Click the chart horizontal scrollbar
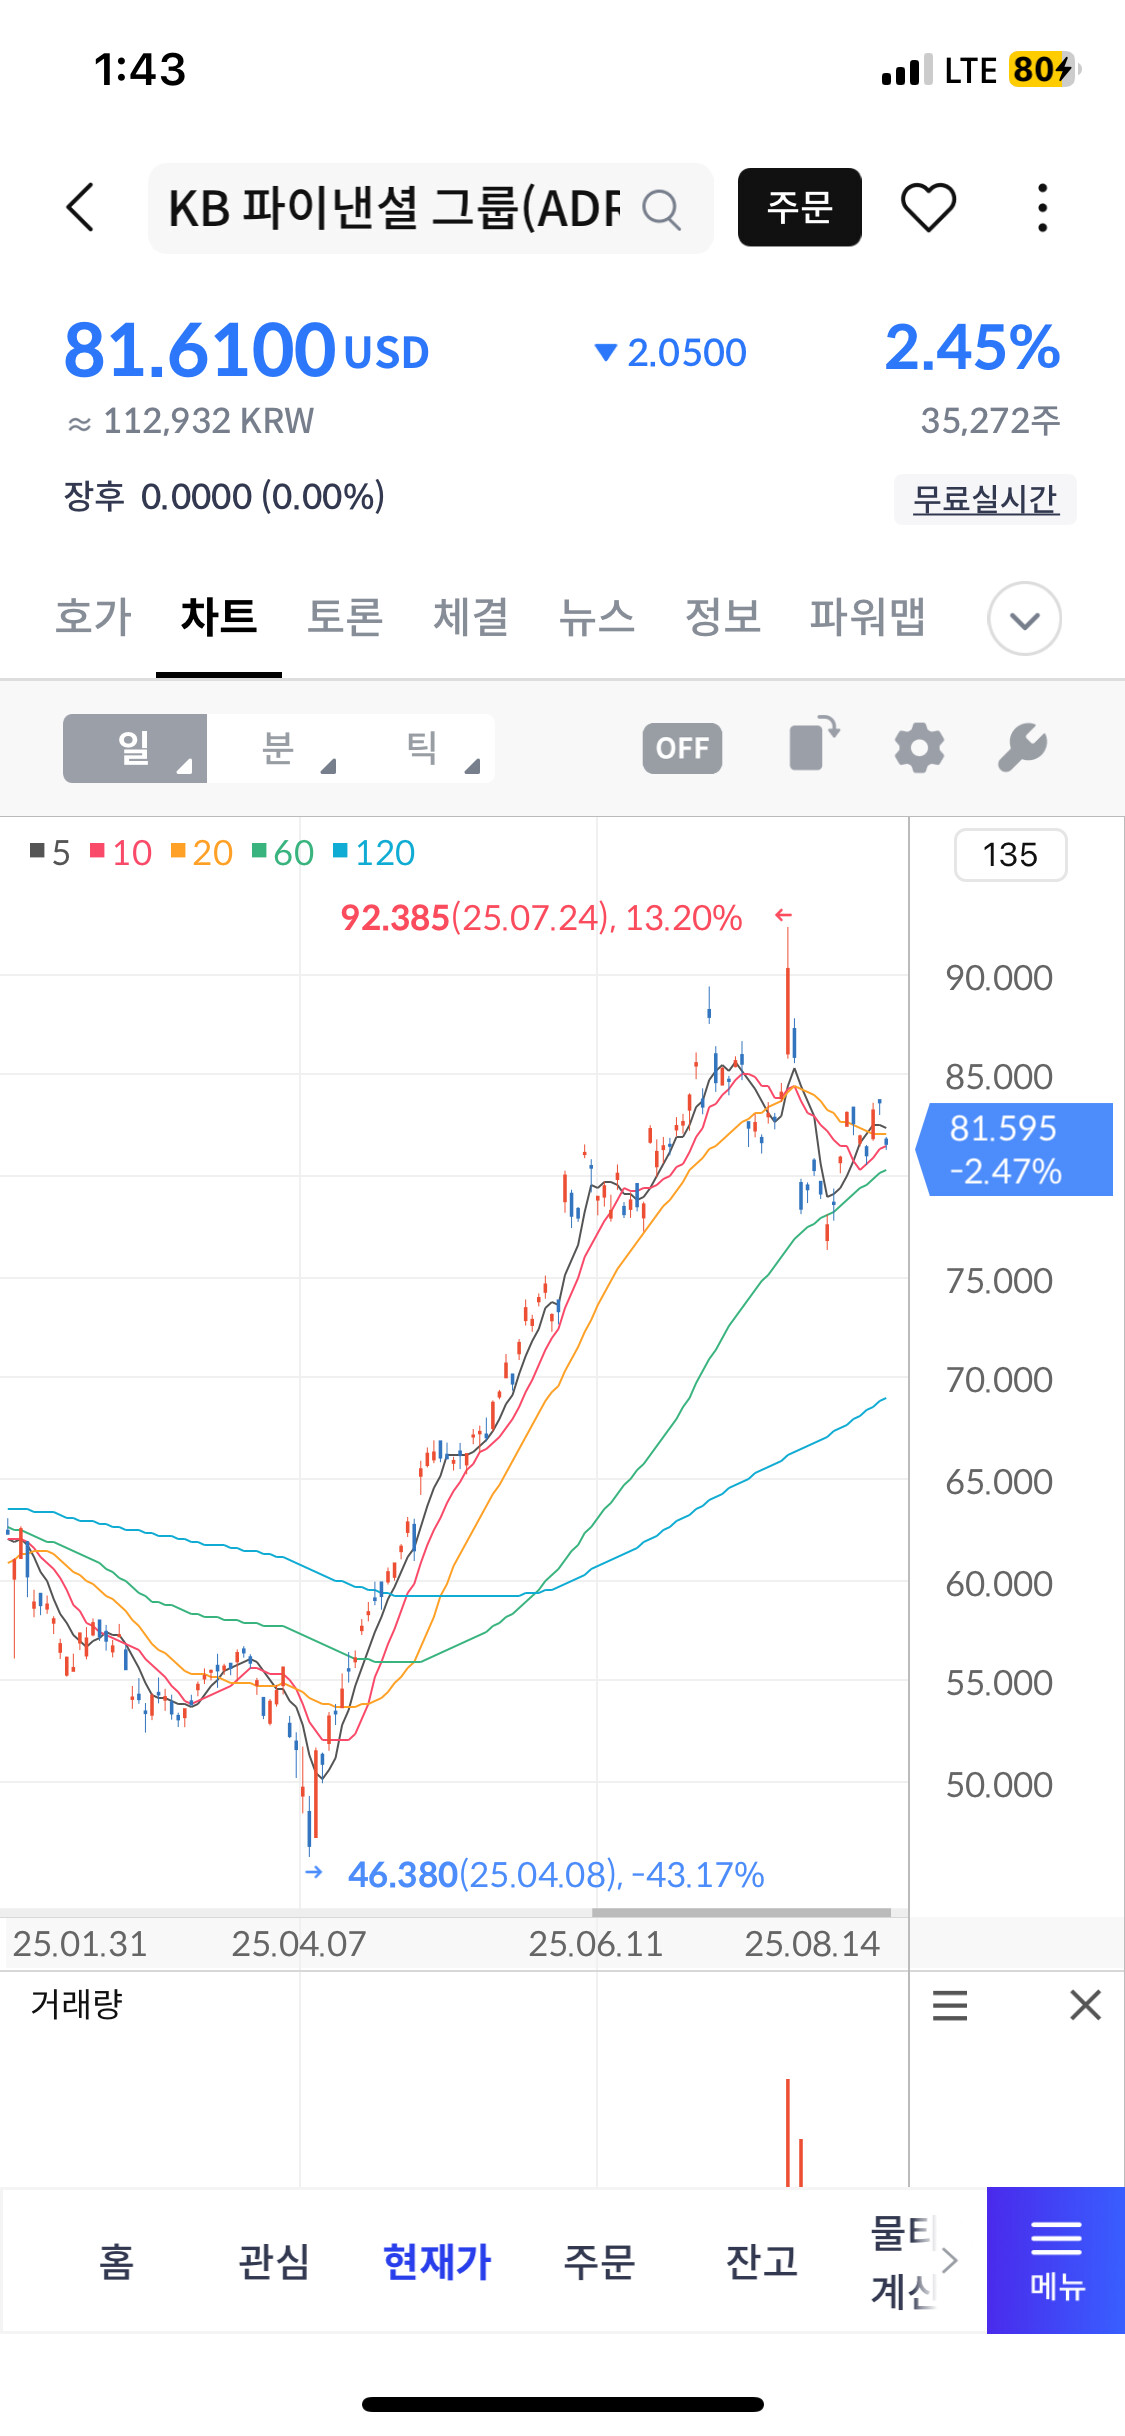The width and height of the screenshot is (1125, 2436). pyautogui.click(x=740, y=1912)
